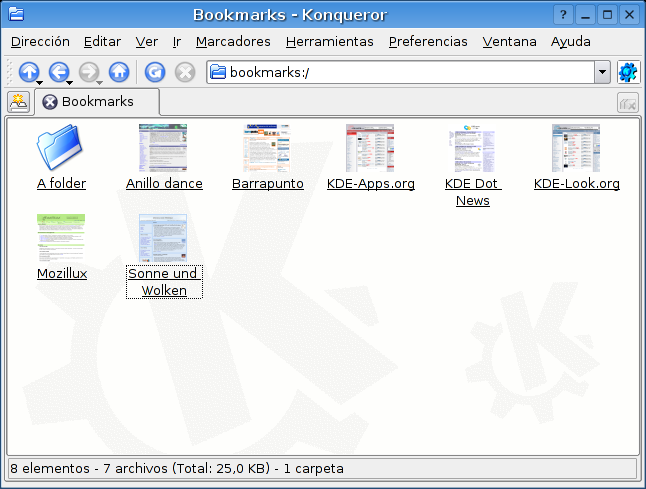The image size is (646, 489).
Task: Select the blue A folder icon
Action: click(x=61, y=147)
